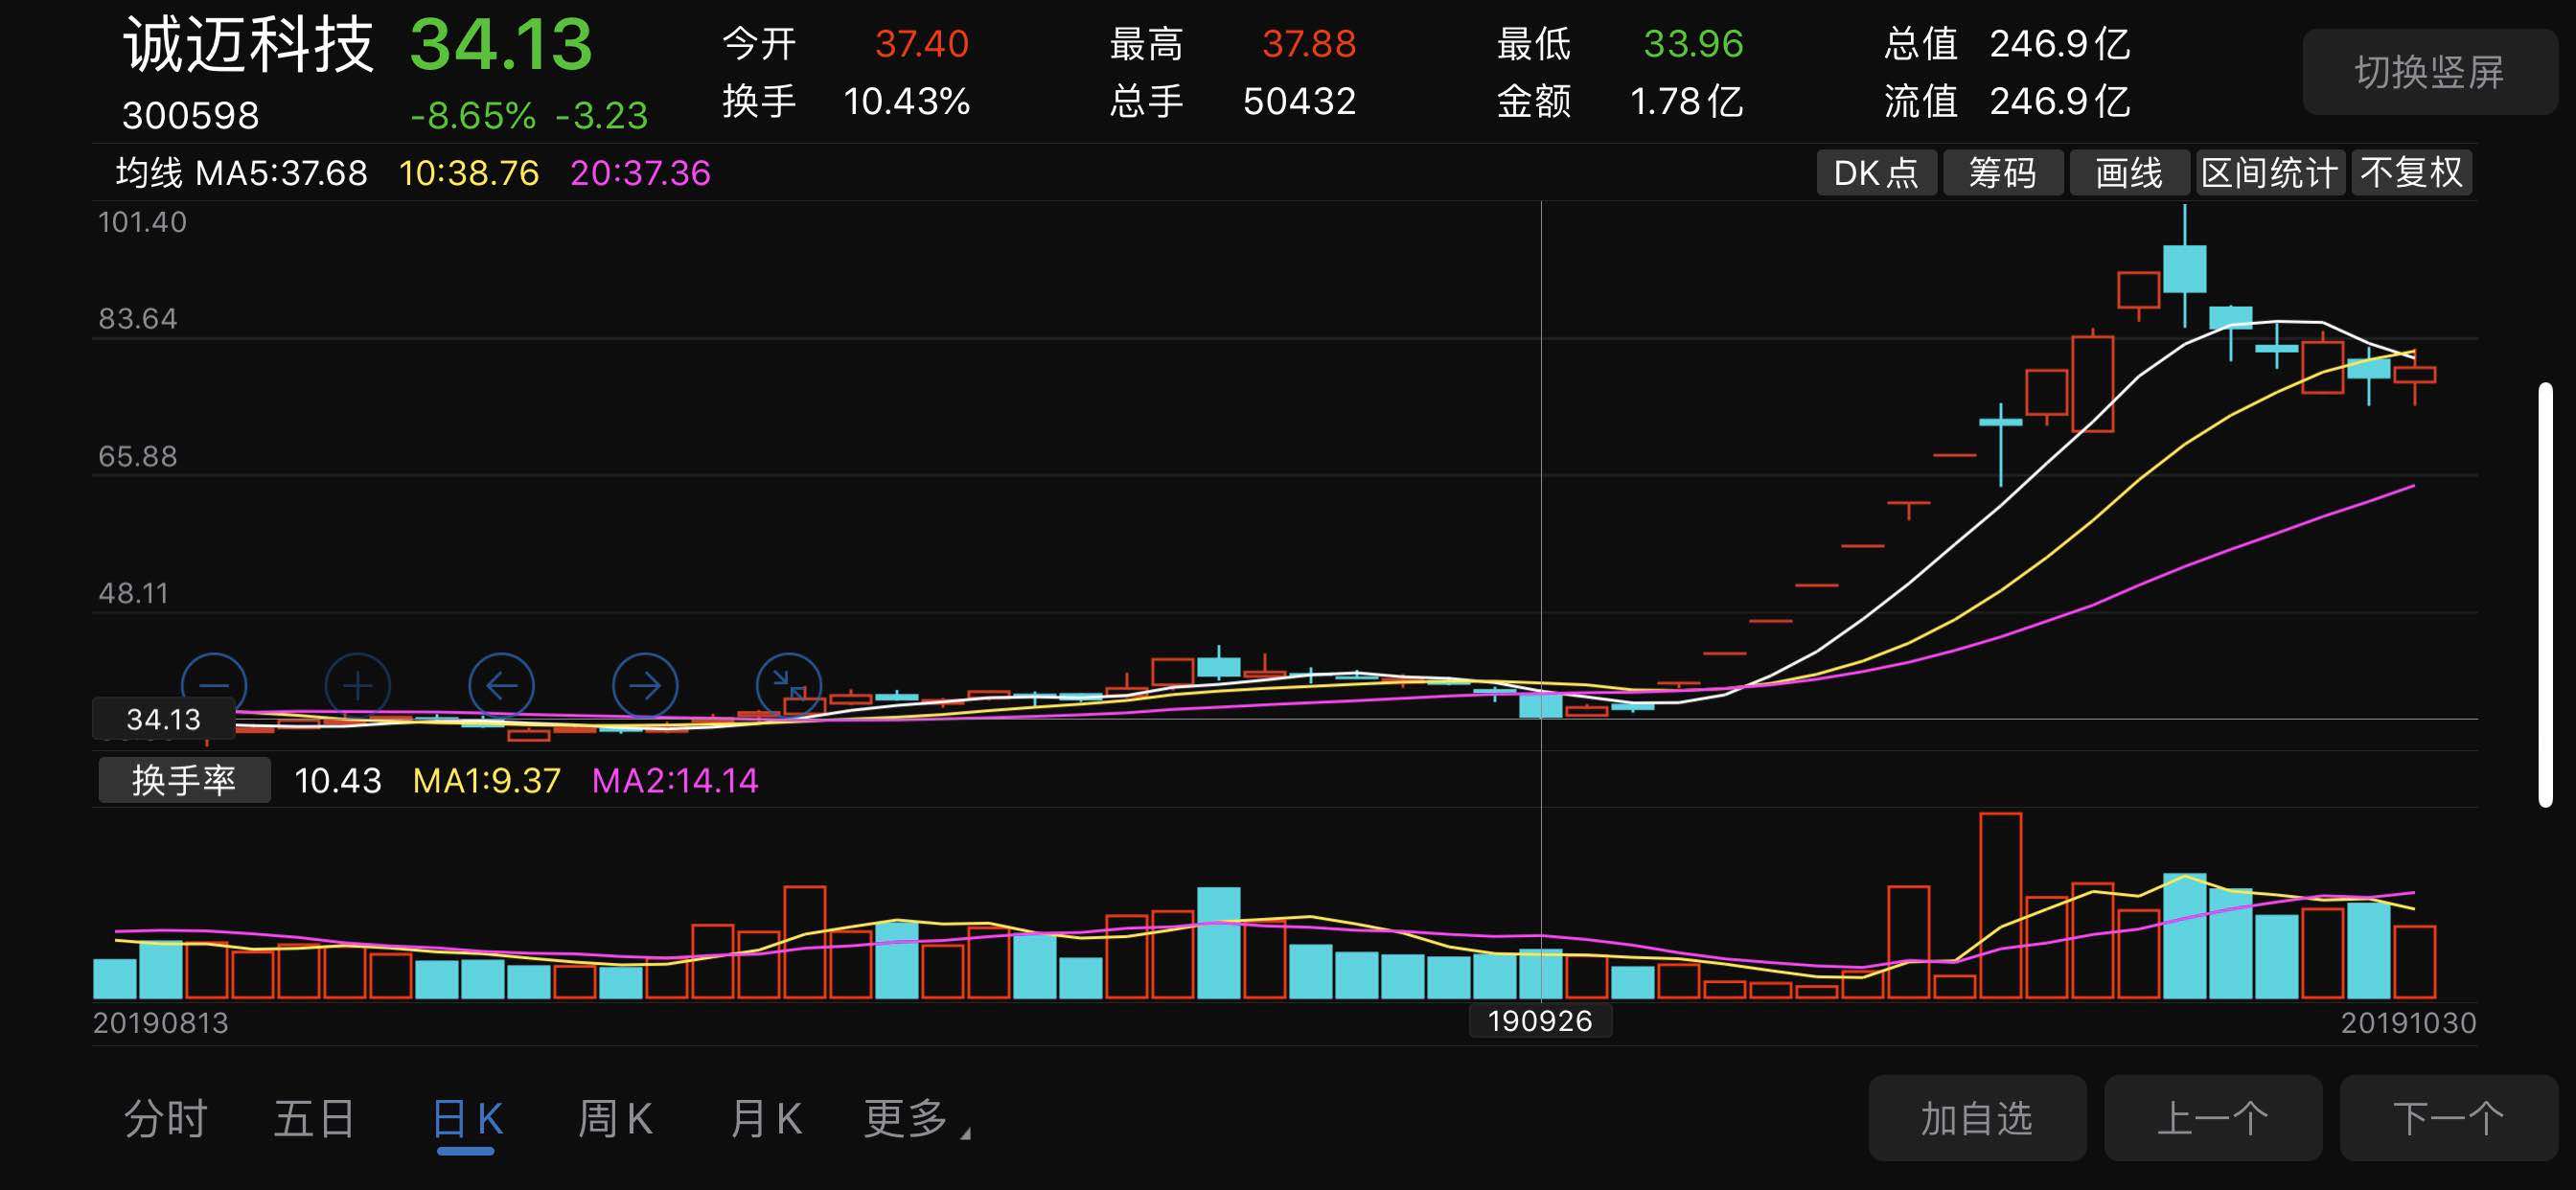
Task: Tap the 换手 10.43% value
Action: coord(907,101)
